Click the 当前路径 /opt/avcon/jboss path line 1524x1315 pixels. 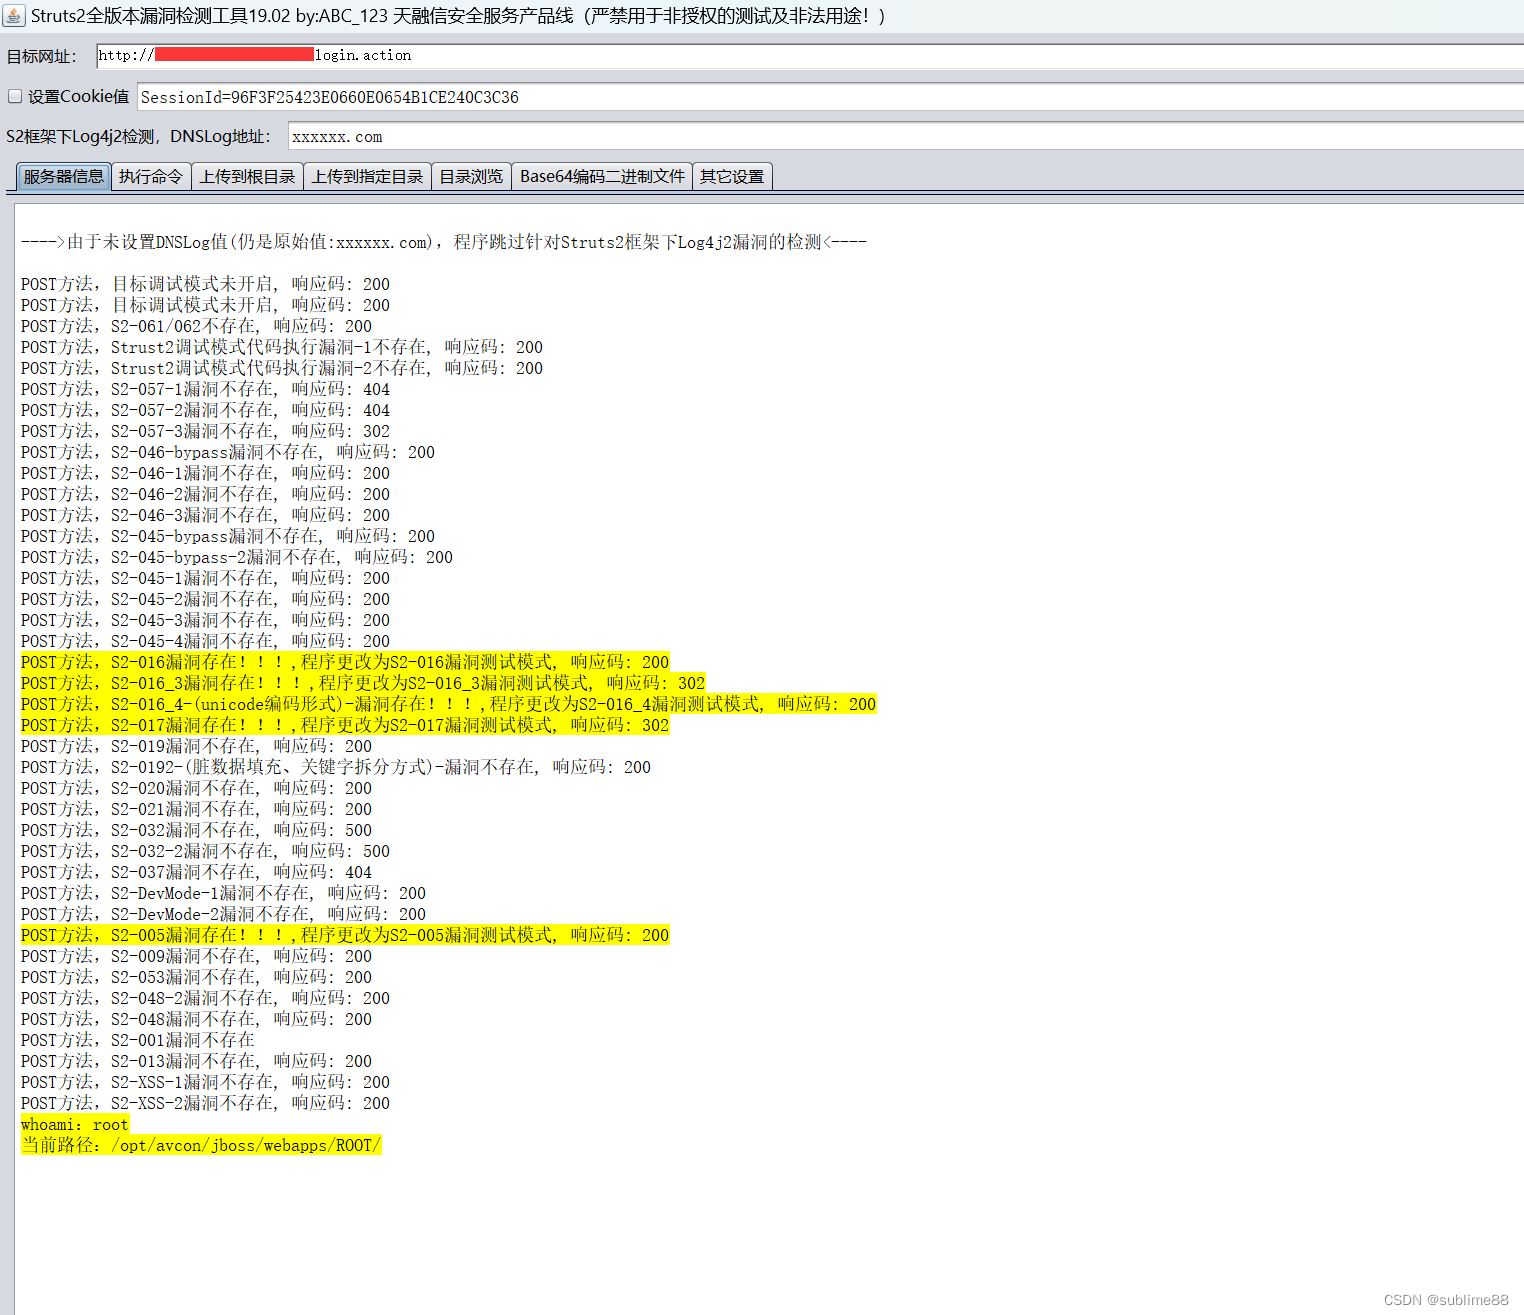point(201,1145)
